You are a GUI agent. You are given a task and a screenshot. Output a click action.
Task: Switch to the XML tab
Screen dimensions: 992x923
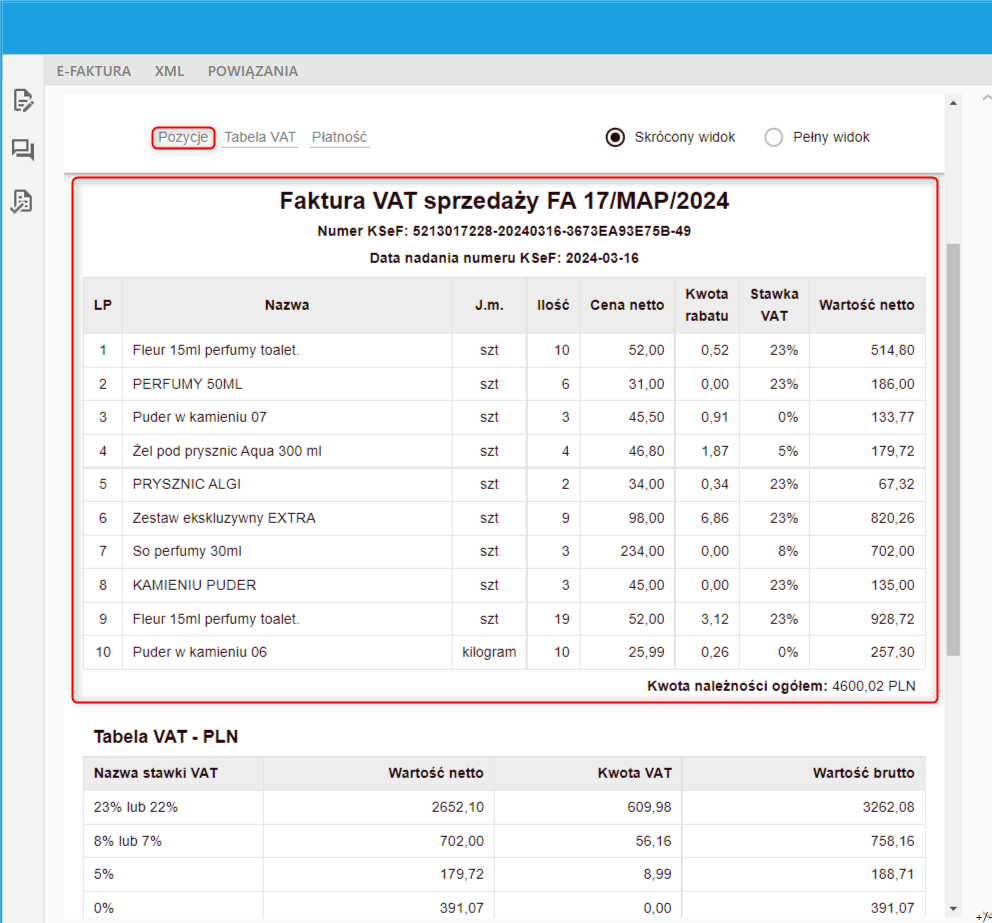click(x=170, y=71)
